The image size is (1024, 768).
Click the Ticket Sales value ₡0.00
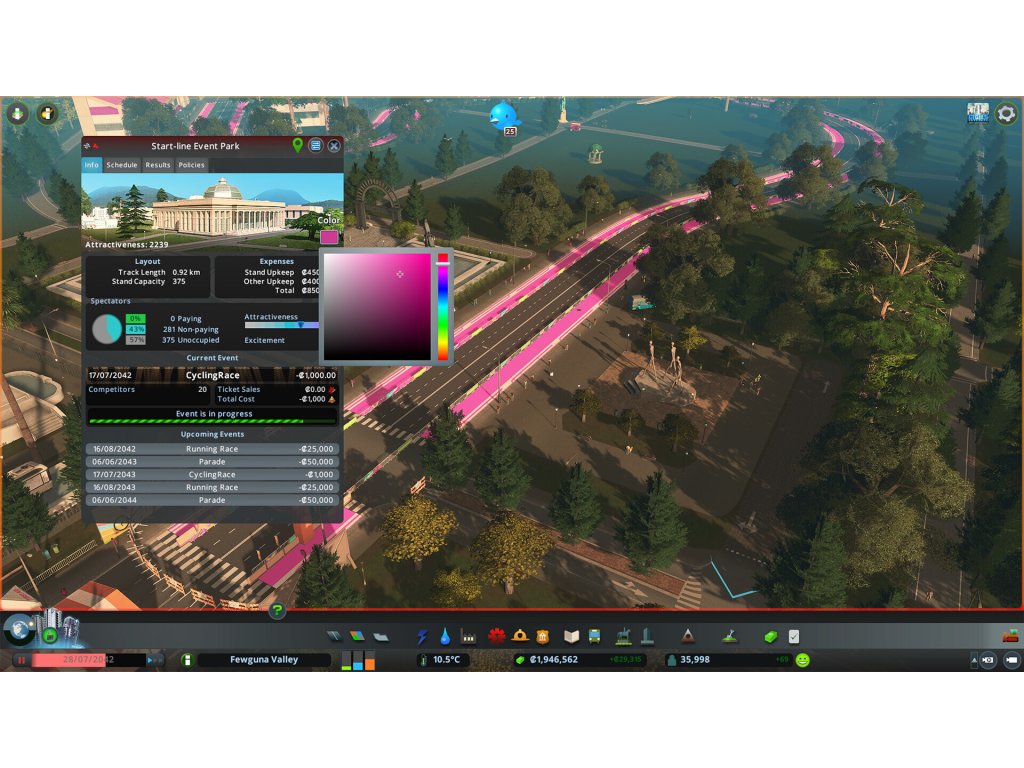tap(315, 389)
